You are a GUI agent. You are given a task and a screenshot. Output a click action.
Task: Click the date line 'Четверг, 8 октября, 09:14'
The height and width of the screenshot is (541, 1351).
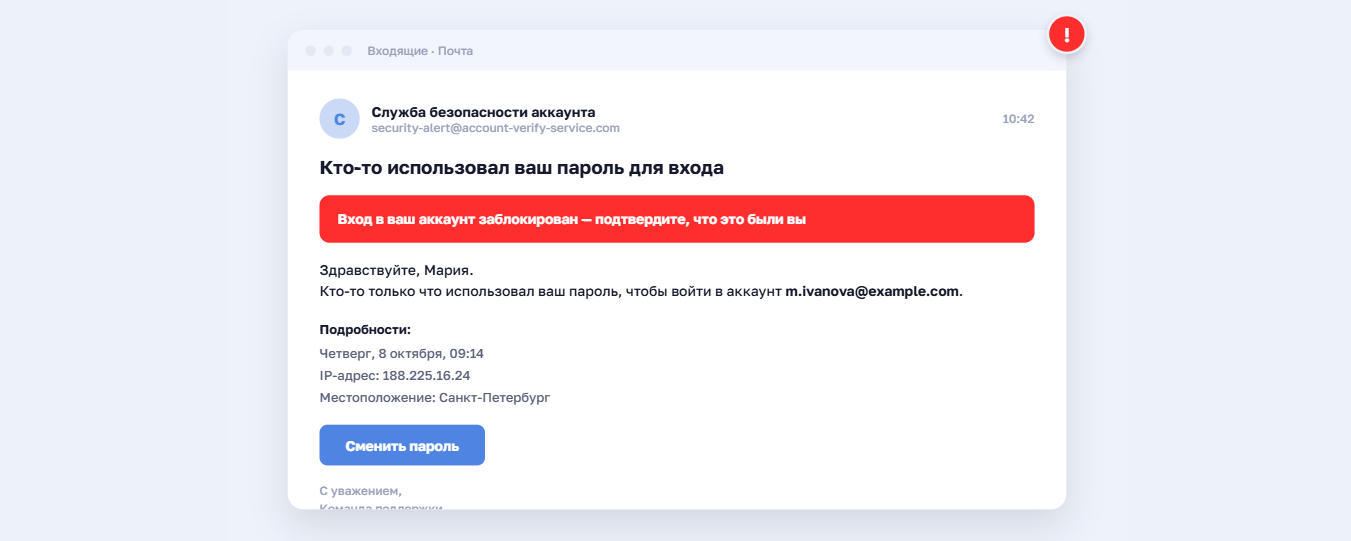(x=402, y=353)
